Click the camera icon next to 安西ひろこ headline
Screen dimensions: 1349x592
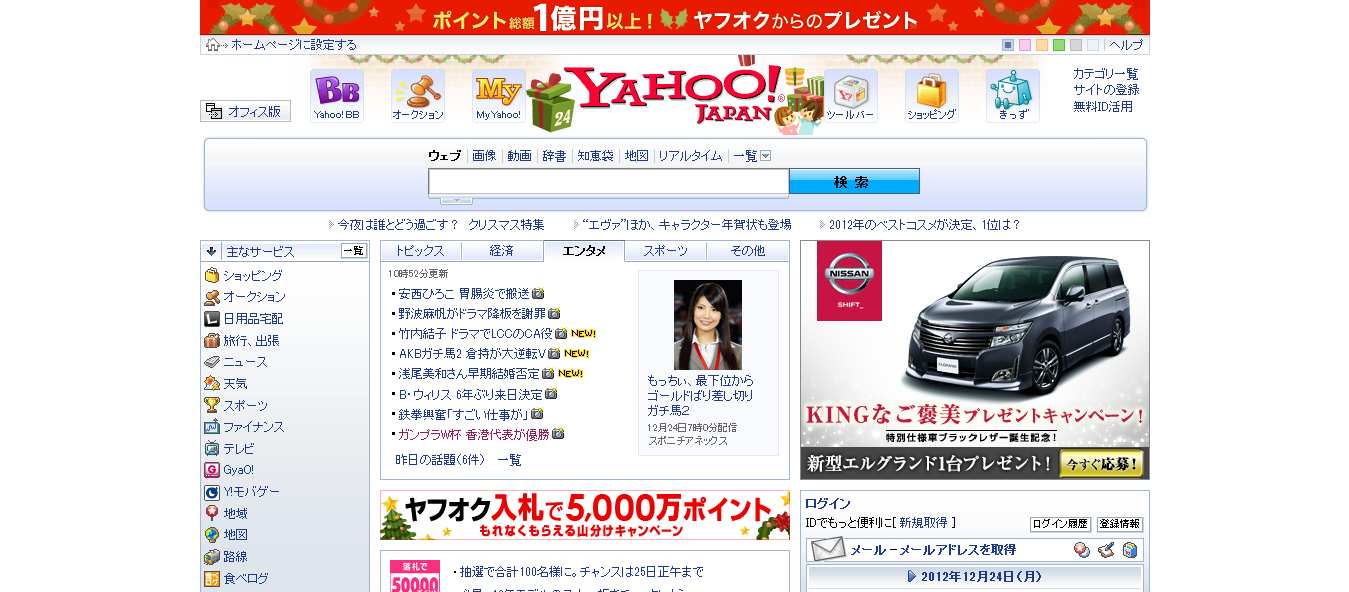(538, 294)
